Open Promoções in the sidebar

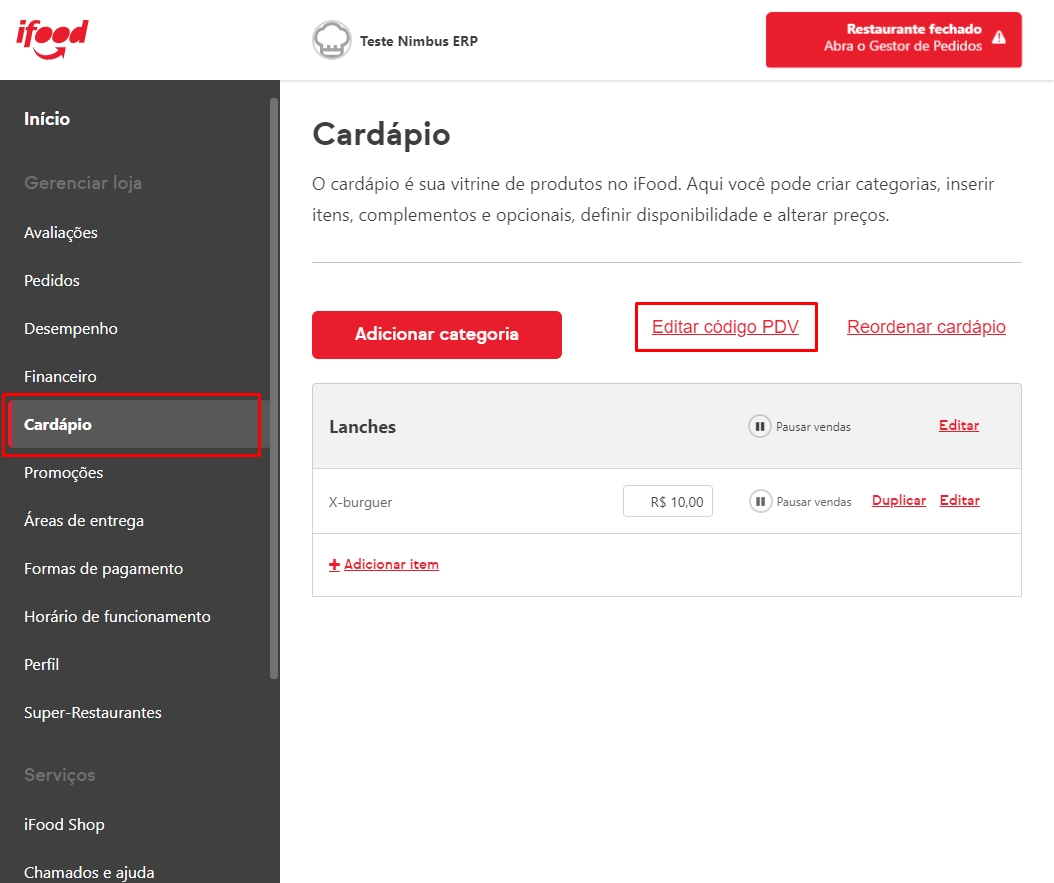[x=64, y=472]
